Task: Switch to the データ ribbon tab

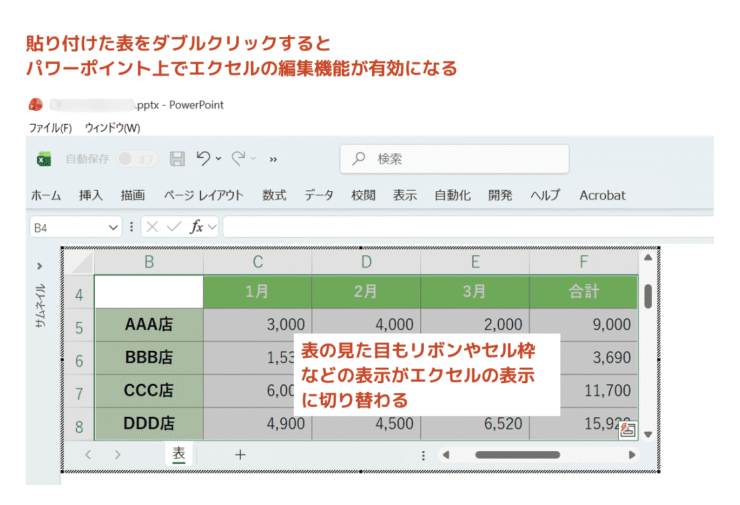Action: click(x=319, y=195)
